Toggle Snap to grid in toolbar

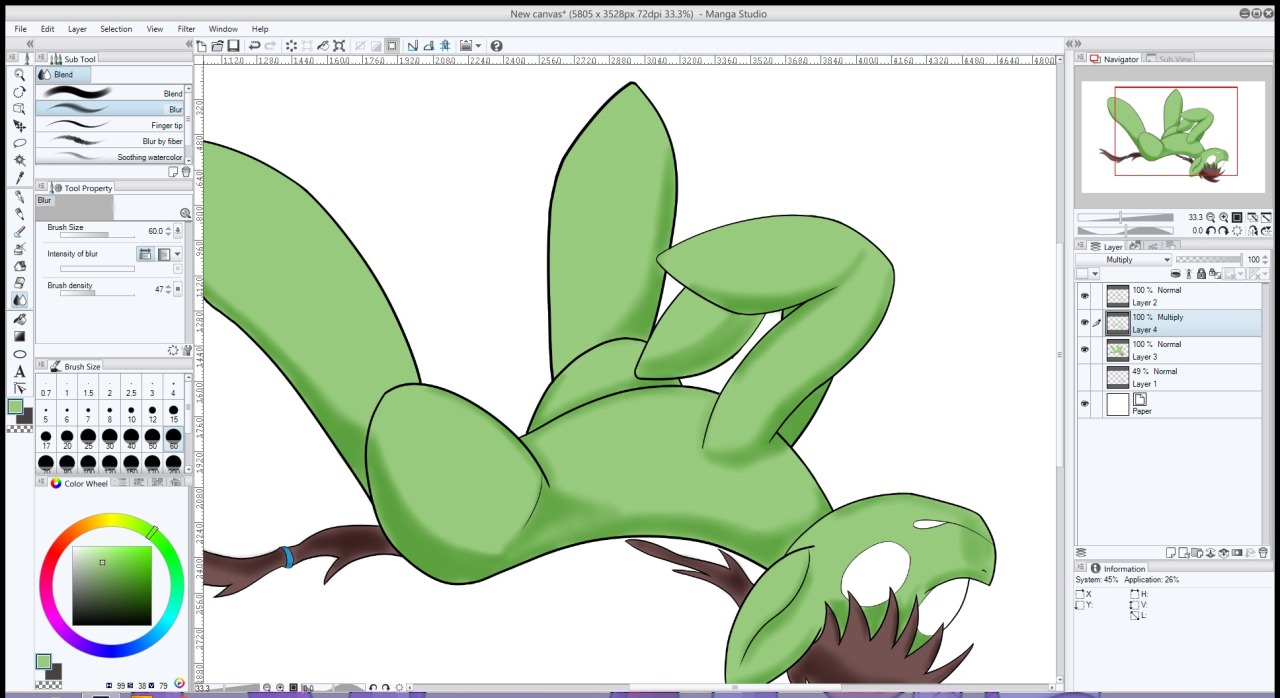[x=444, y=46]
